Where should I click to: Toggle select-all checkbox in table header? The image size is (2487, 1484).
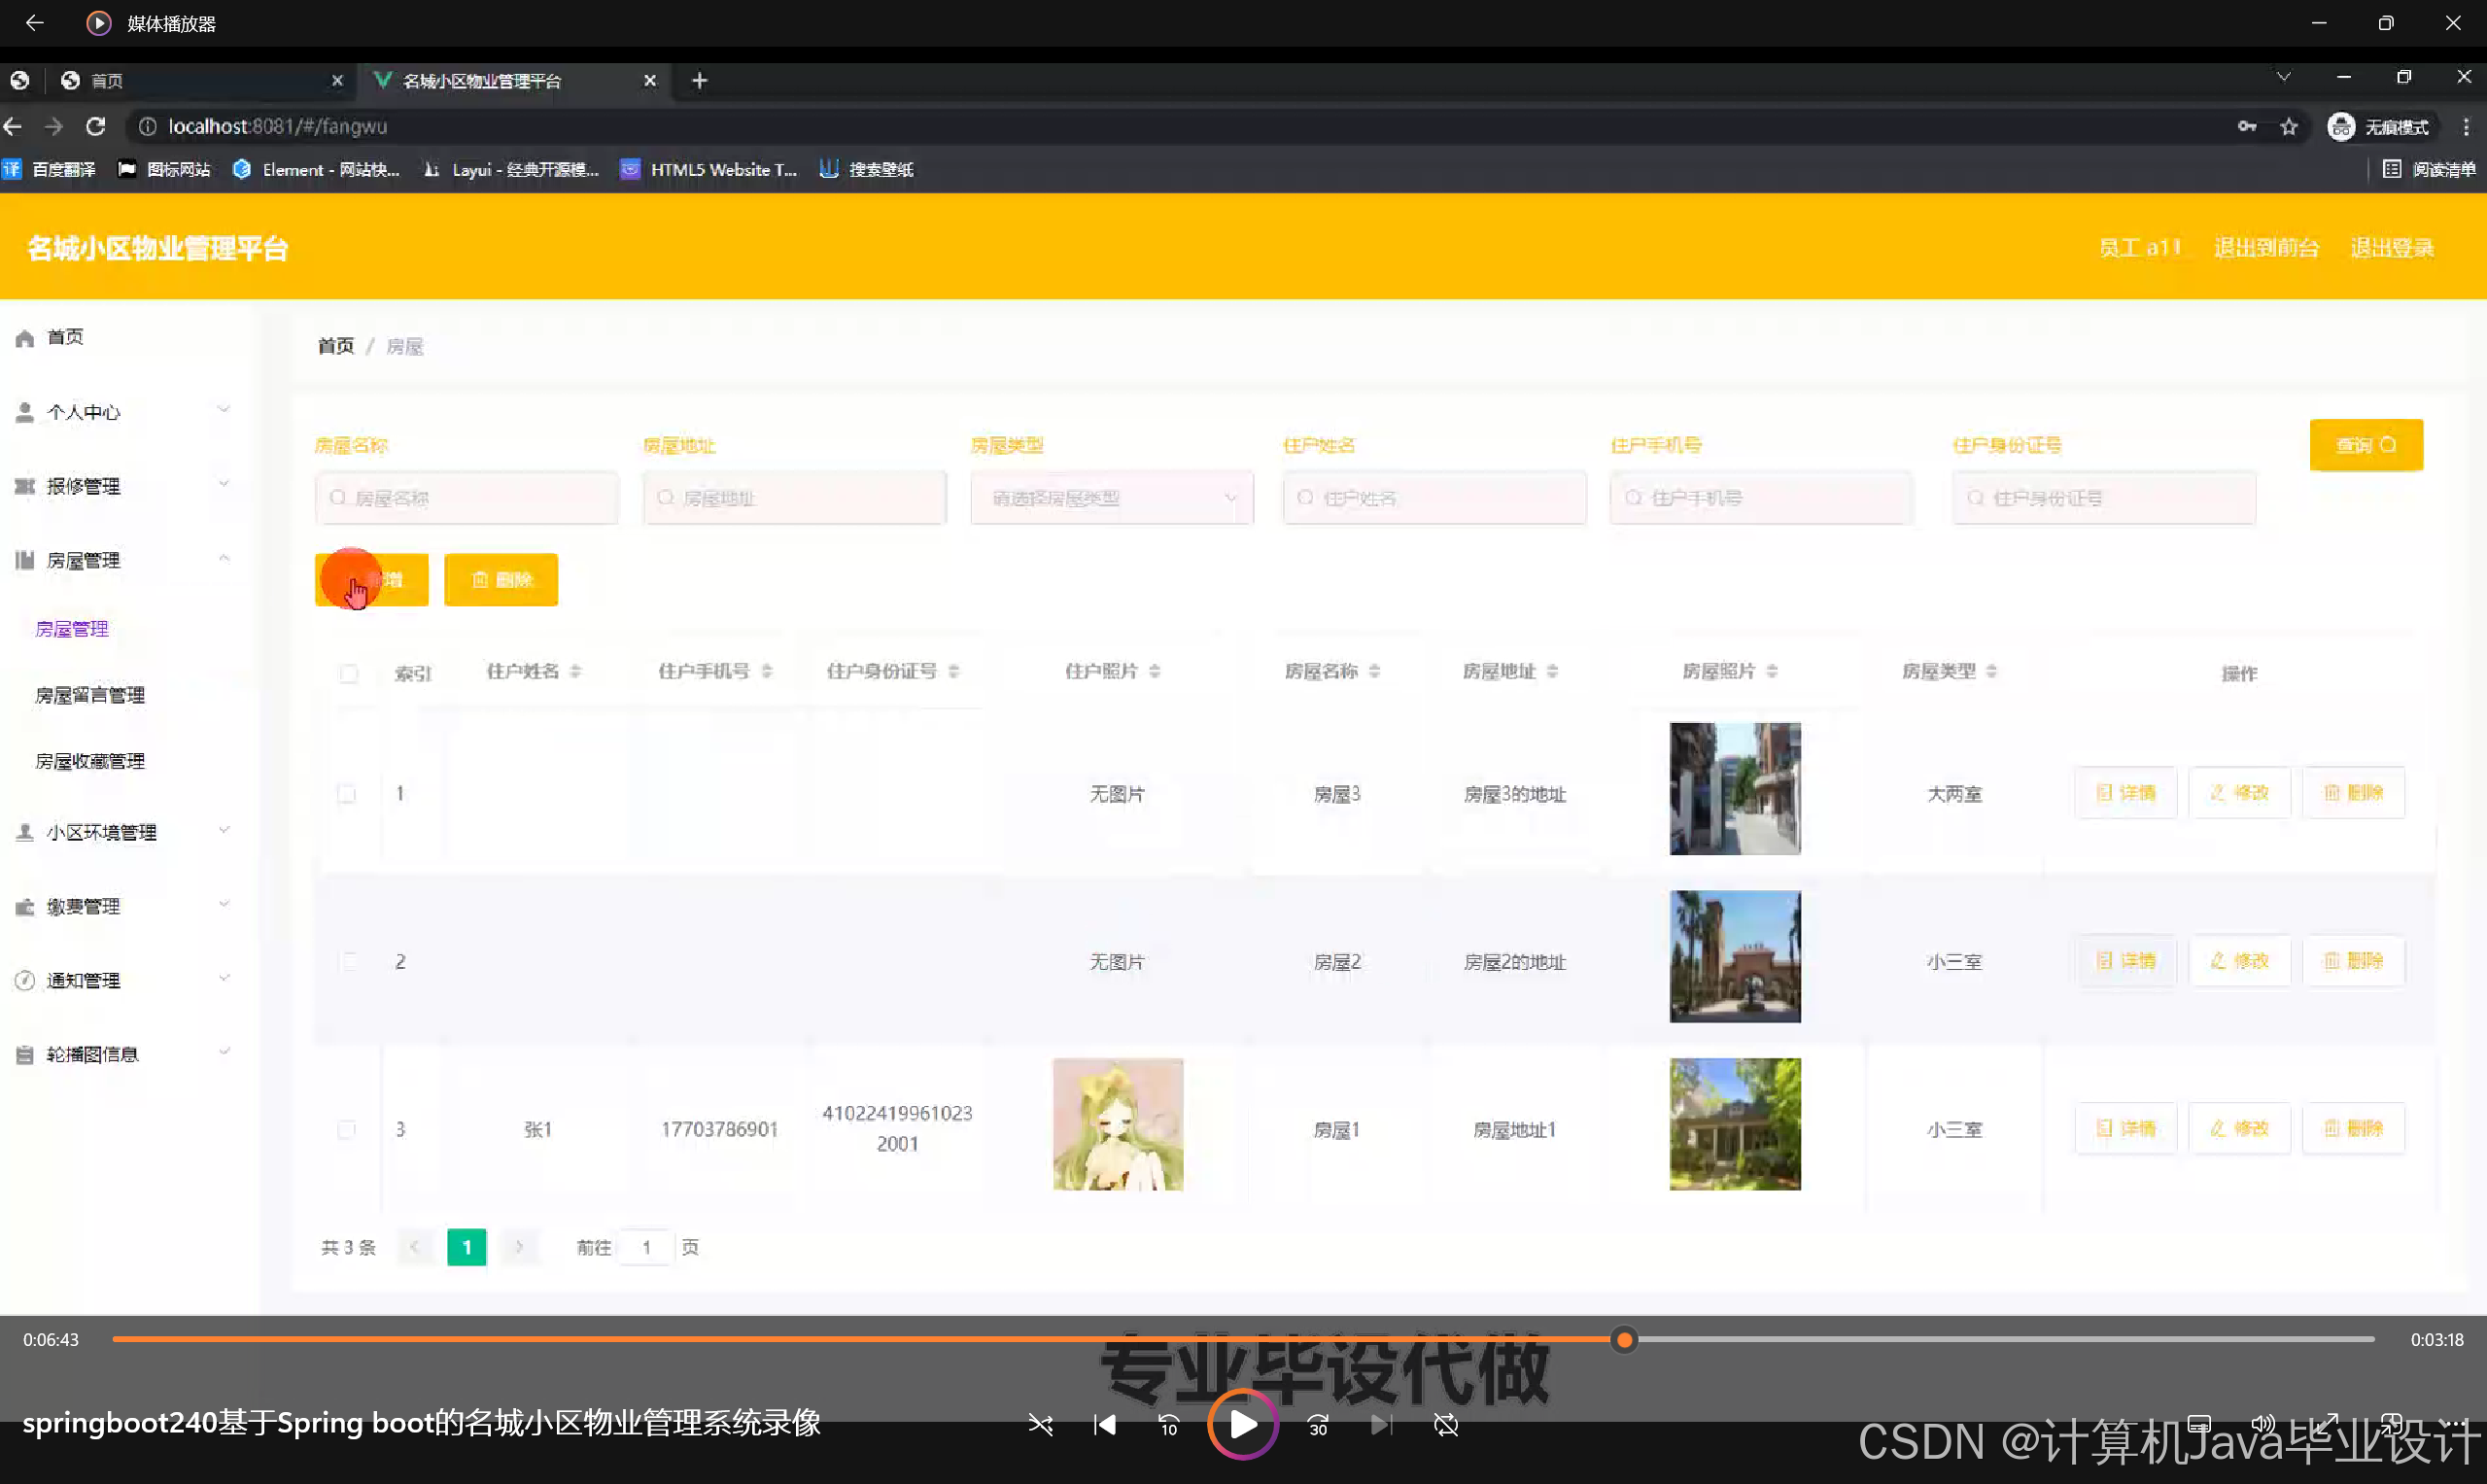pos(349,673)
